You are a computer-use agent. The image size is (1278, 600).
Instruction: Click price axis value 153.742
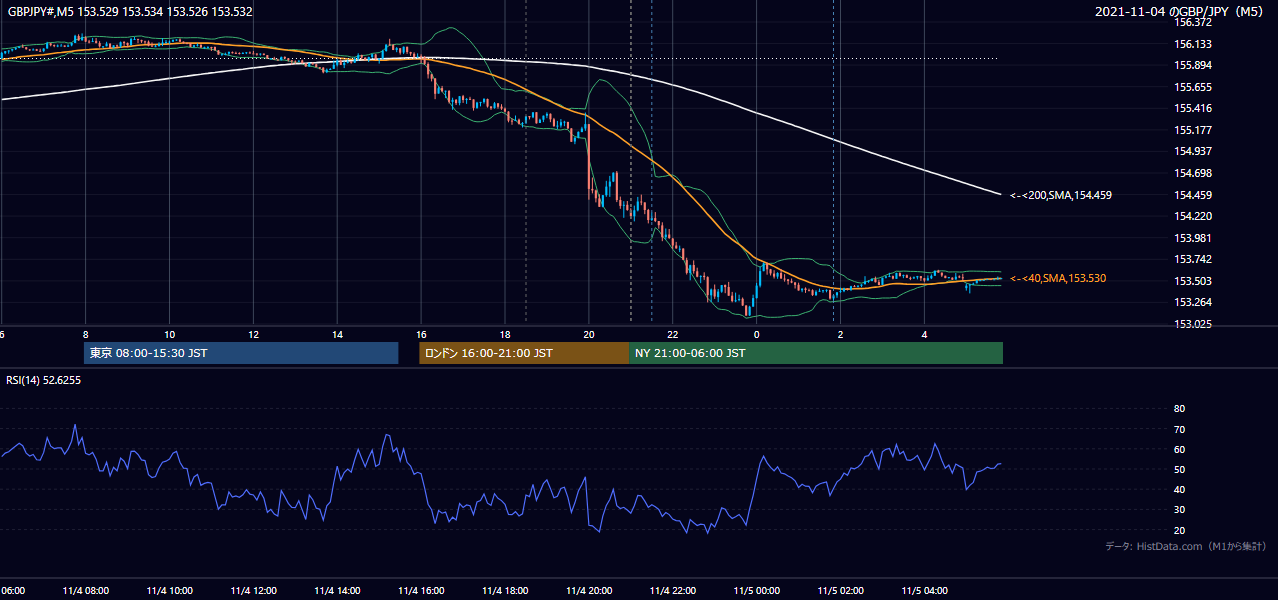click(1193, 259)
